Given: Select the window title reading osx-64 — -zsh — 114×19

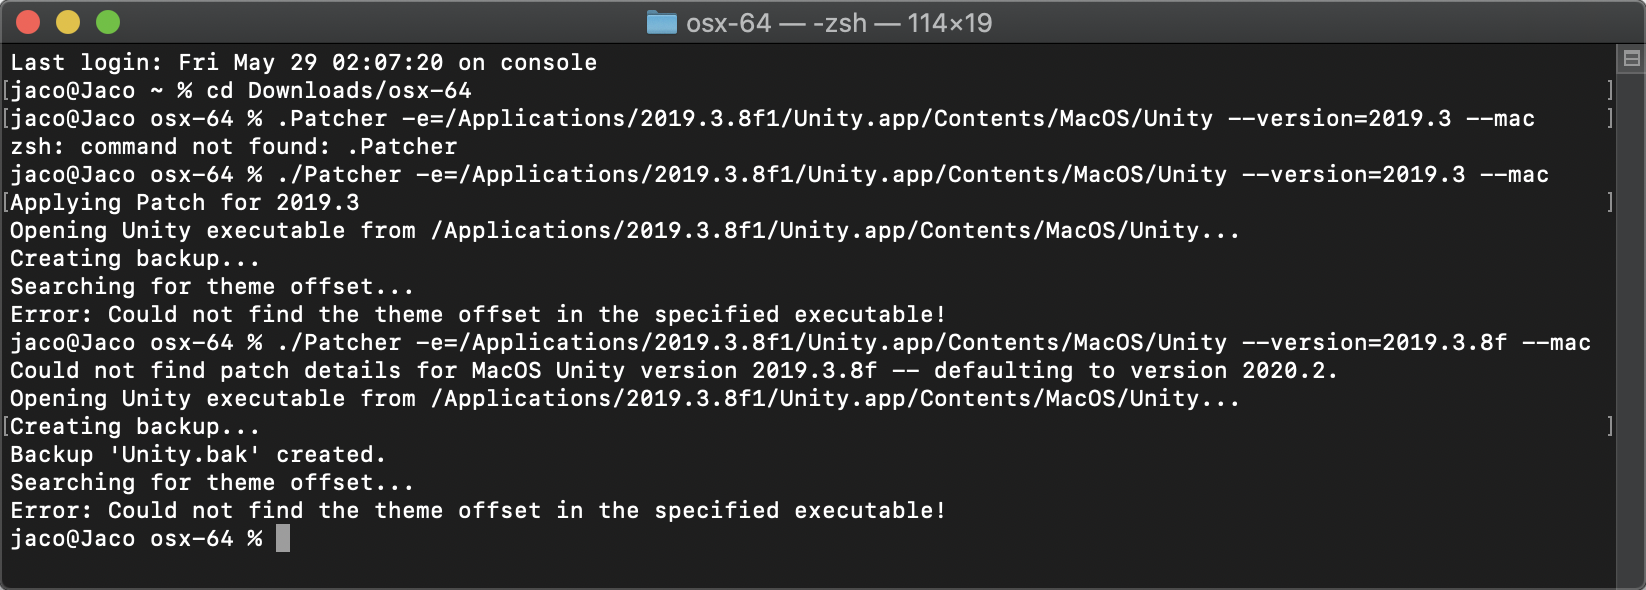Looking at the screenshot, I should (840, 21).
